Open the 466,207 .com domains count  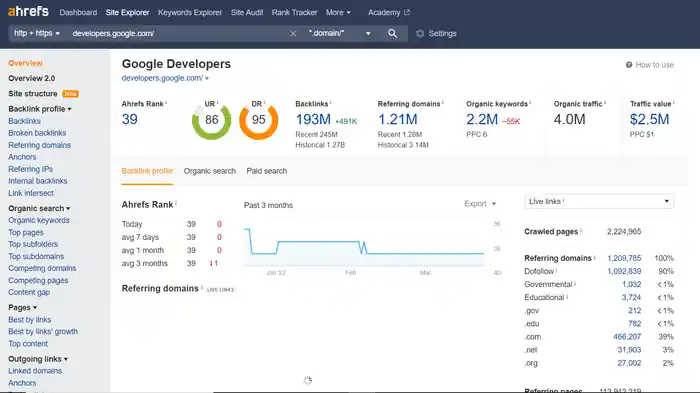click(x=627, y=337)
